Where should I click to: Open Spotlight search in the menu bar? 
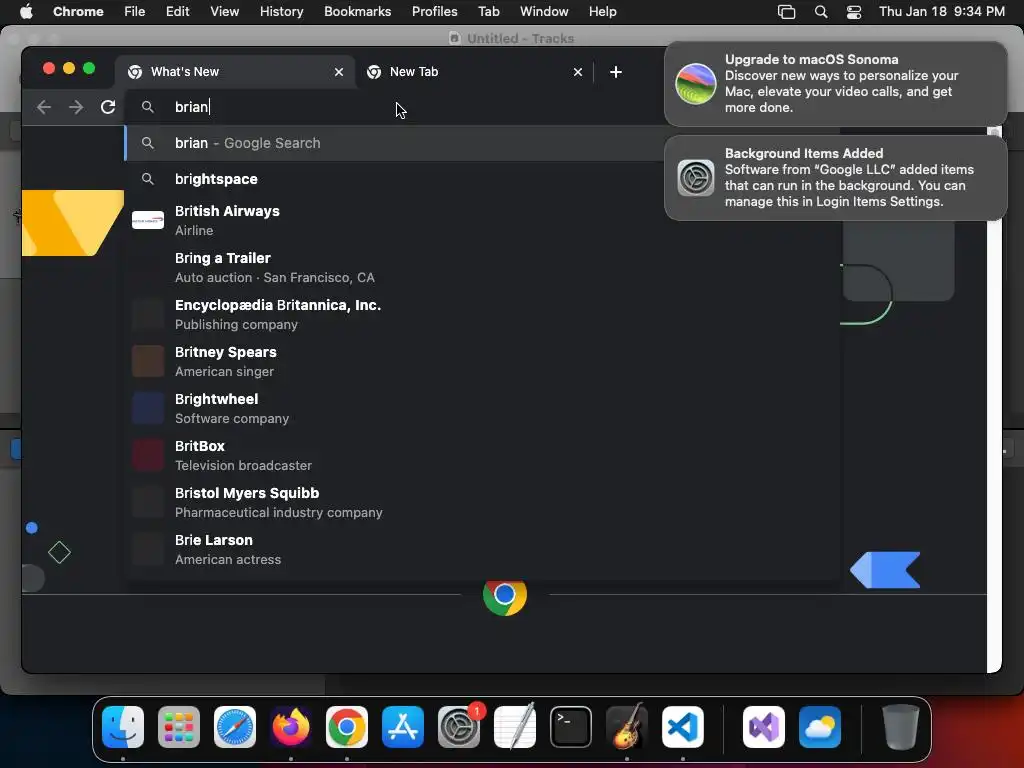coord(821,12)
